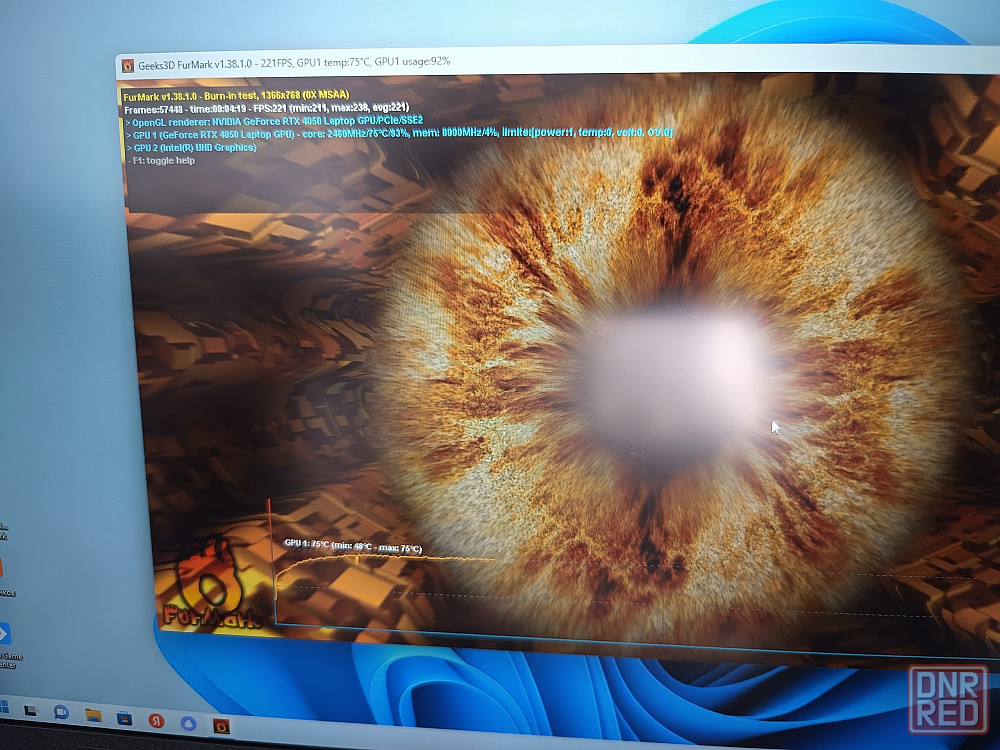Launch the Chat icon in the taskbar
The image size is (1000, 750).
click(x=61, y=712)
